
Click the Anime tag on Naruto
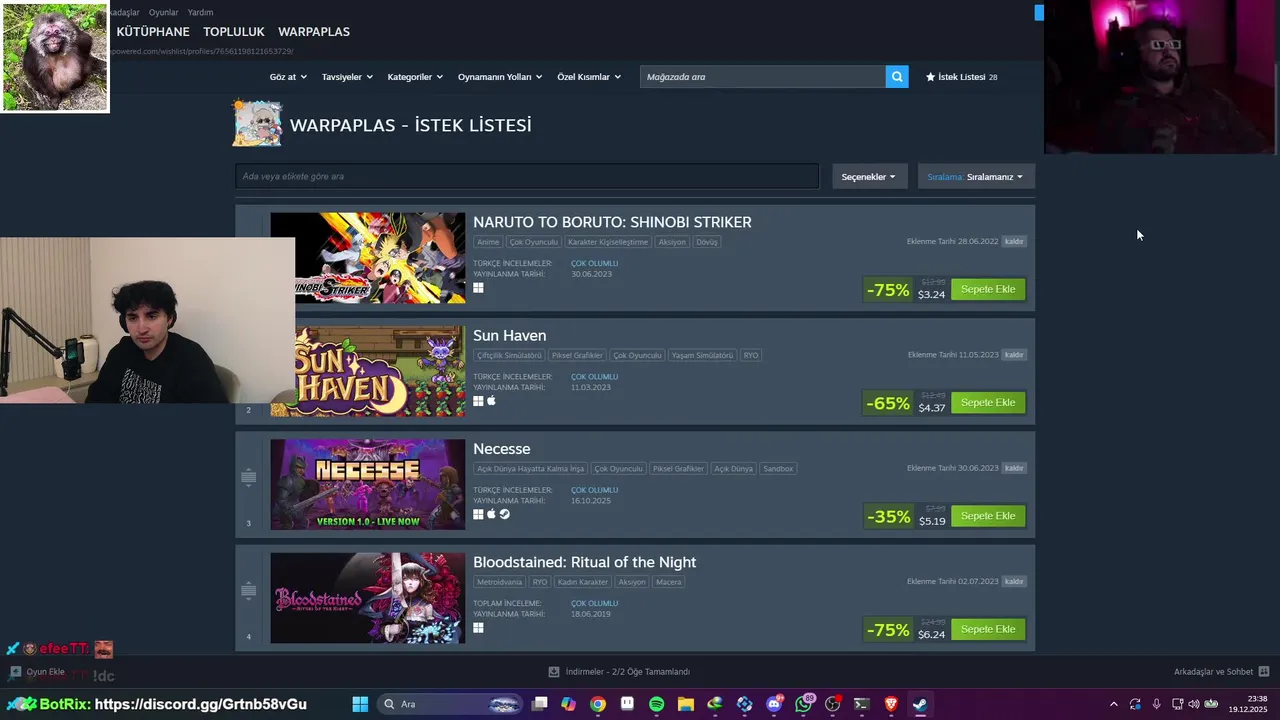pyautogui.click(x=488, y=242)
